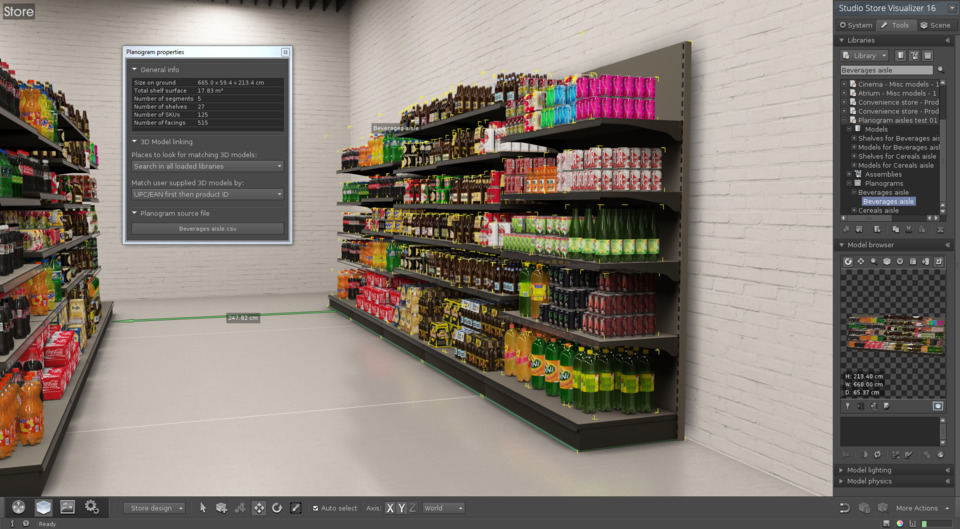Switch to the 3D cube view mode icon
960x529 pixels.
point(43,507)
